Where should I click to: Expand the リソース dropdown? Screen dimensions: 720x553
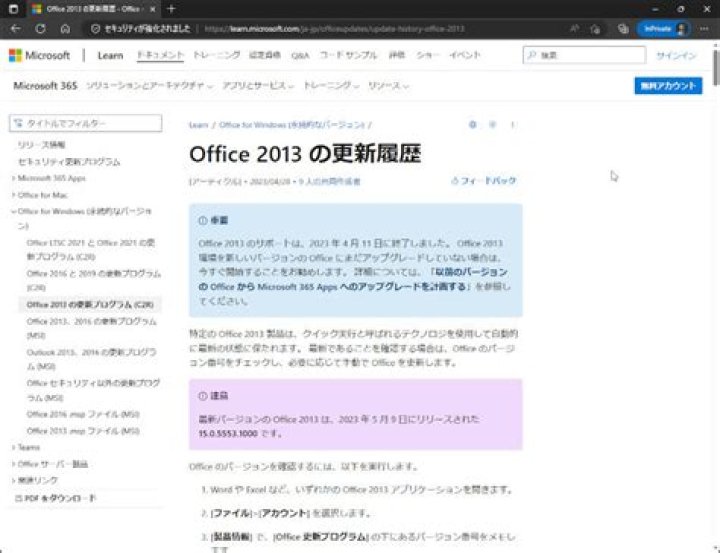tap(388, 86)
